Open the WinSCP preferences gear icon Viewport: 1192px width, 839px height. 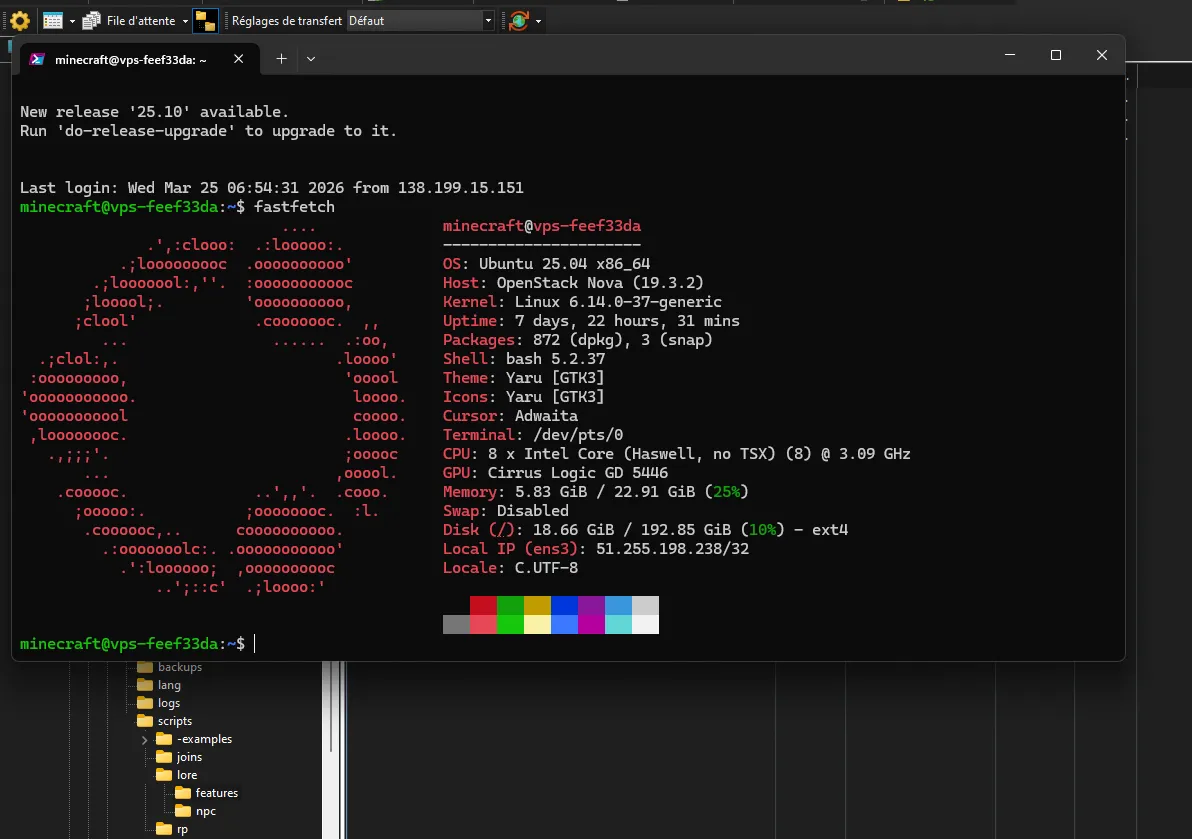pos(19,20)
